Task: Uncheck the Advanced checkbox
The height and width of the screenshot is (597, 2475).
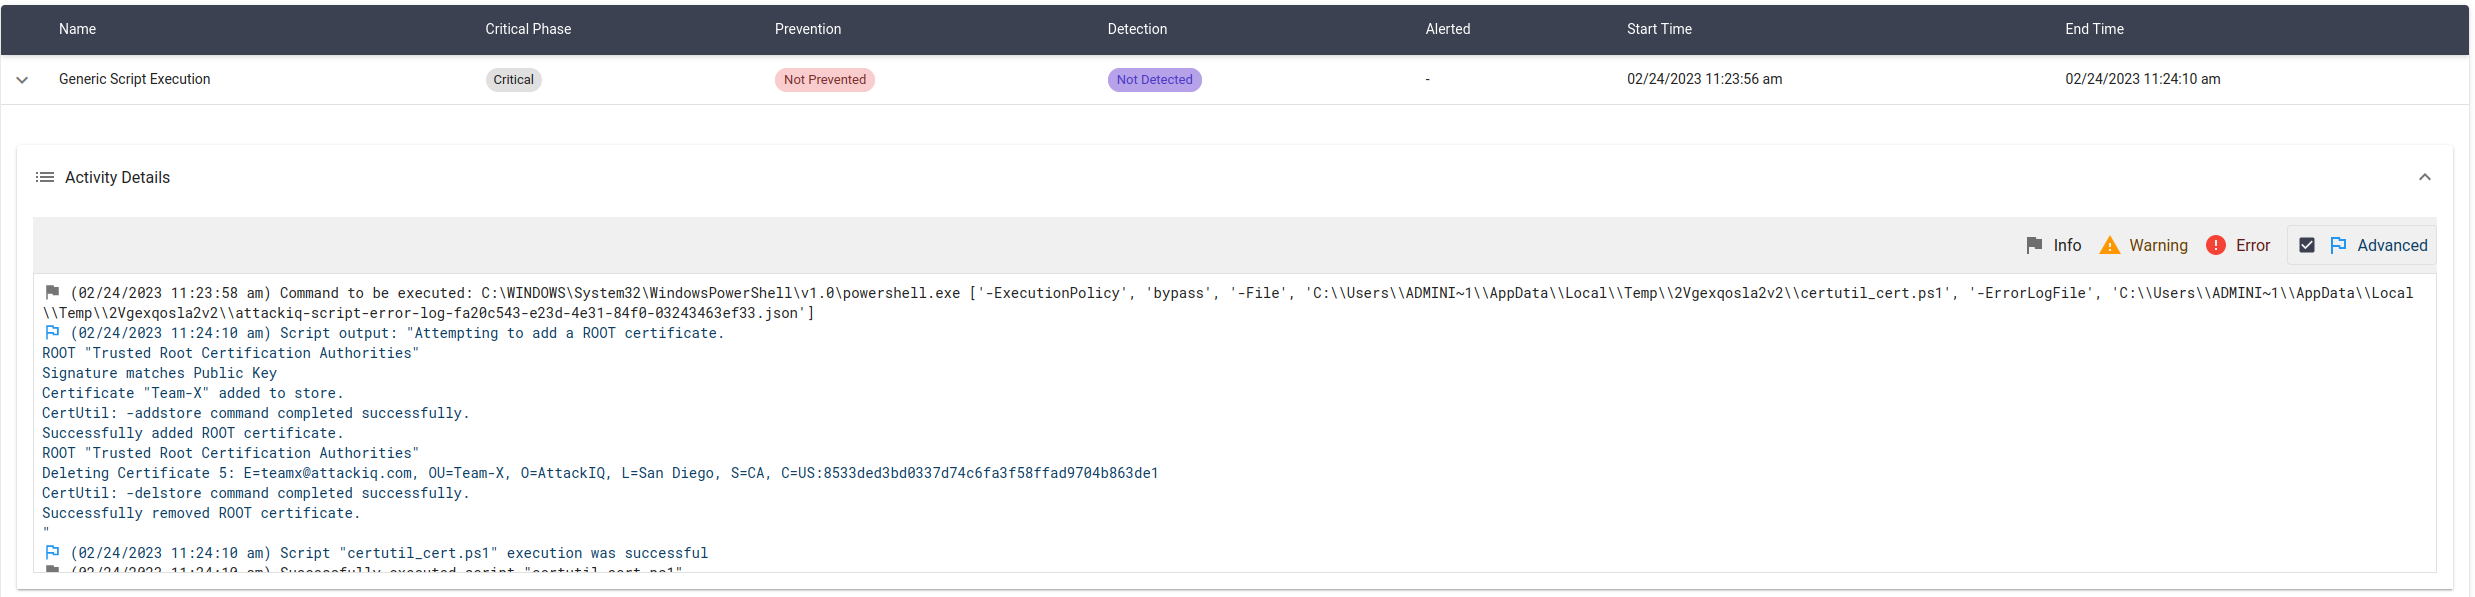Action: tap(2307, 245)
